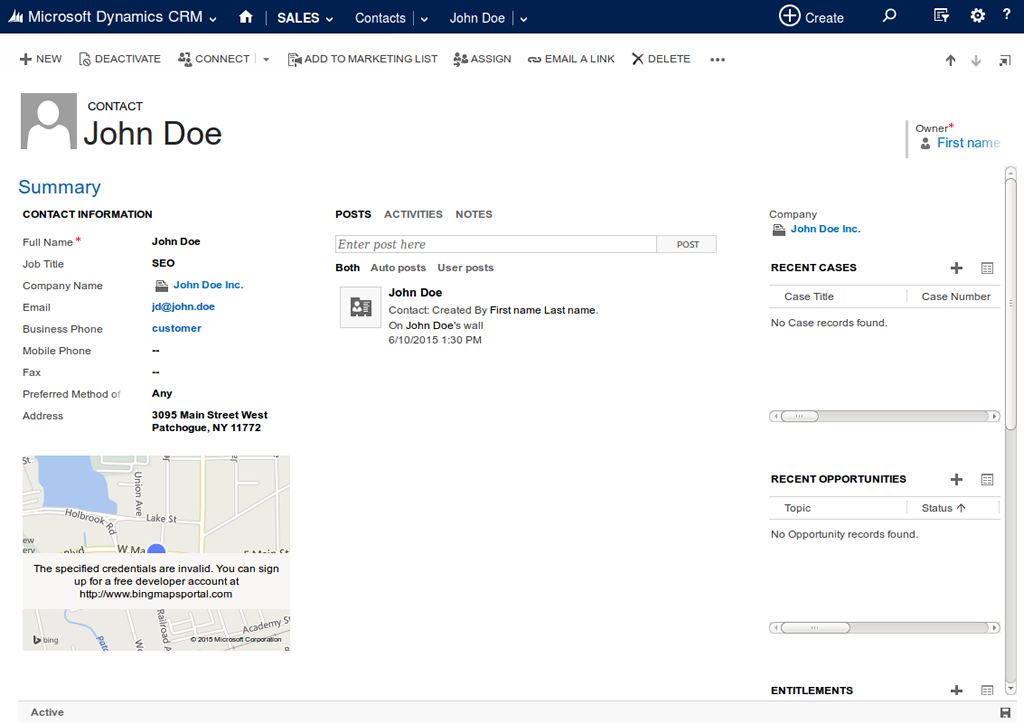
Task: Filter to User posts
Action: pos(466,268)
